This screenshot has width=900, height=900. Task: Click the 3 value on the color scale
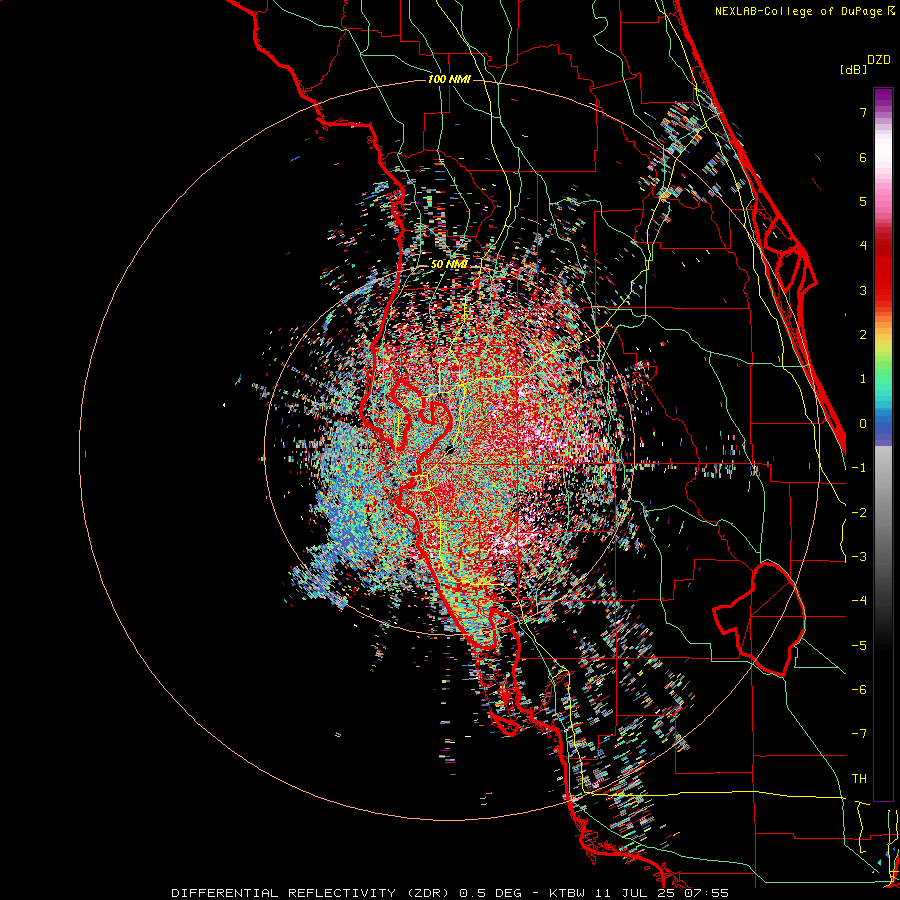click(x=863, y=290)
